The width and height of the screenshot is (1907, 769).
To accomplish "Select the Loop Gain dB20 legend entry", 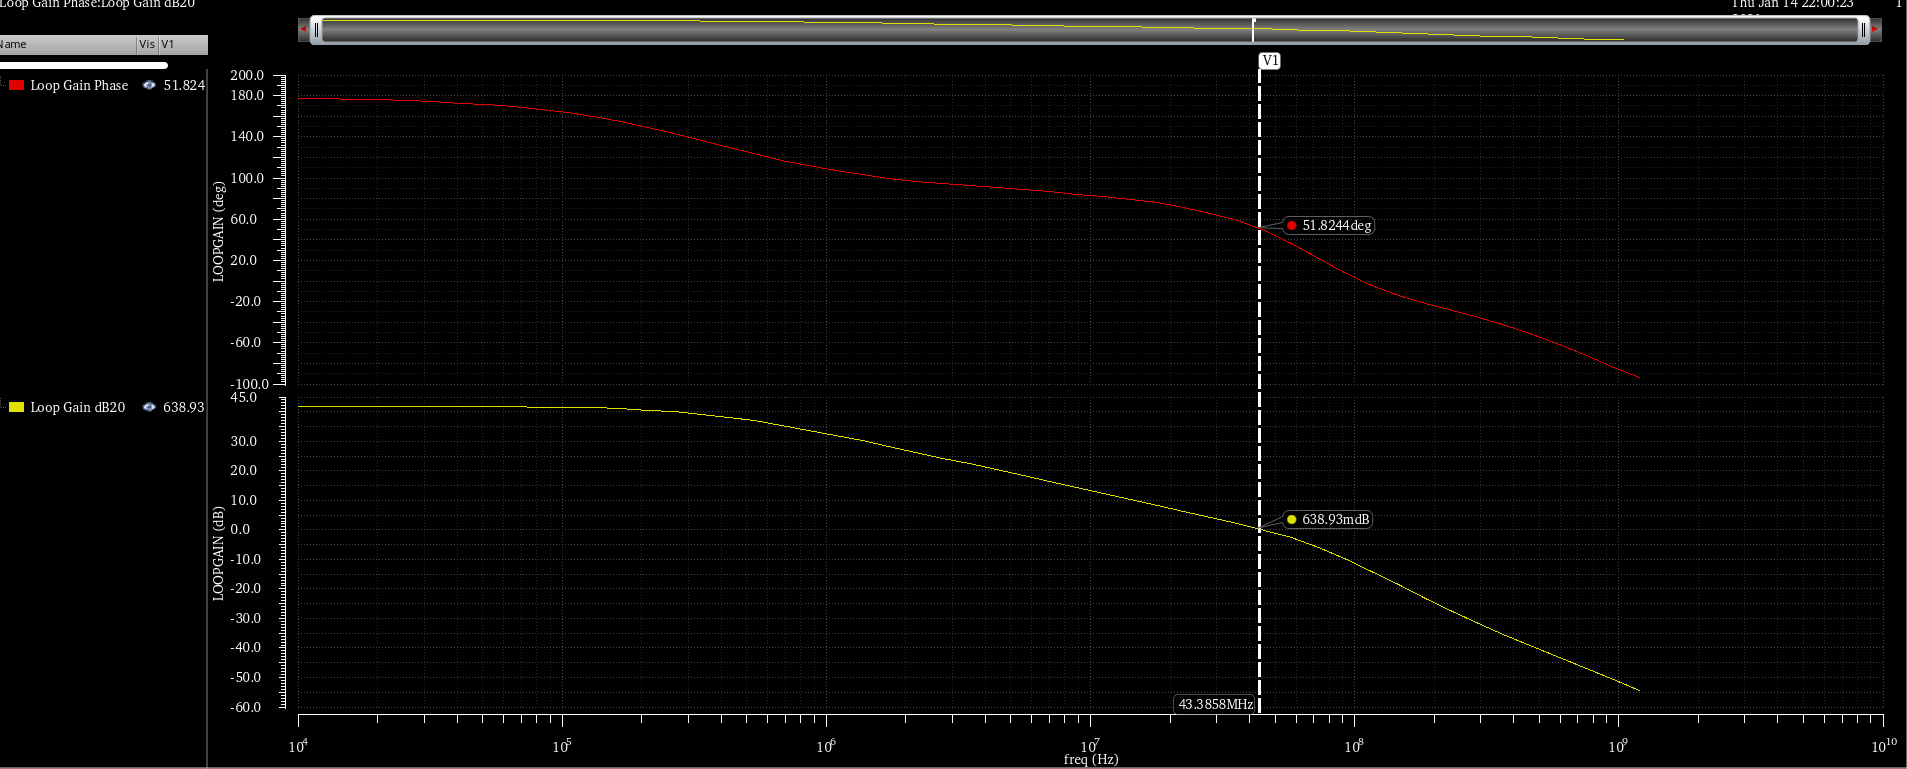I will [x=78, y=408].
